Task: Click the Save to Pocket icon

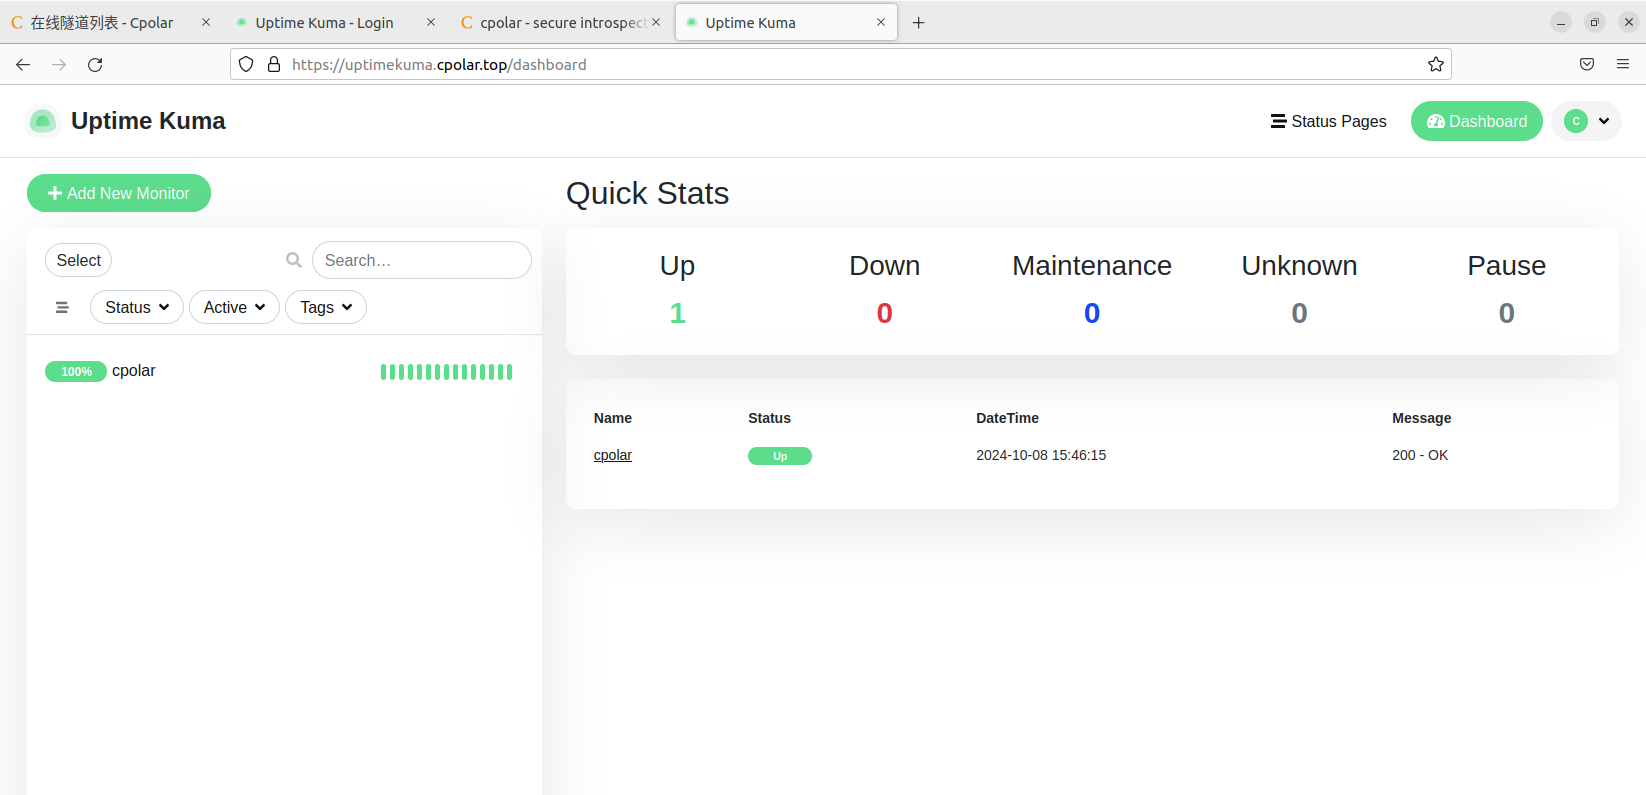Action: coord(1586,64)
